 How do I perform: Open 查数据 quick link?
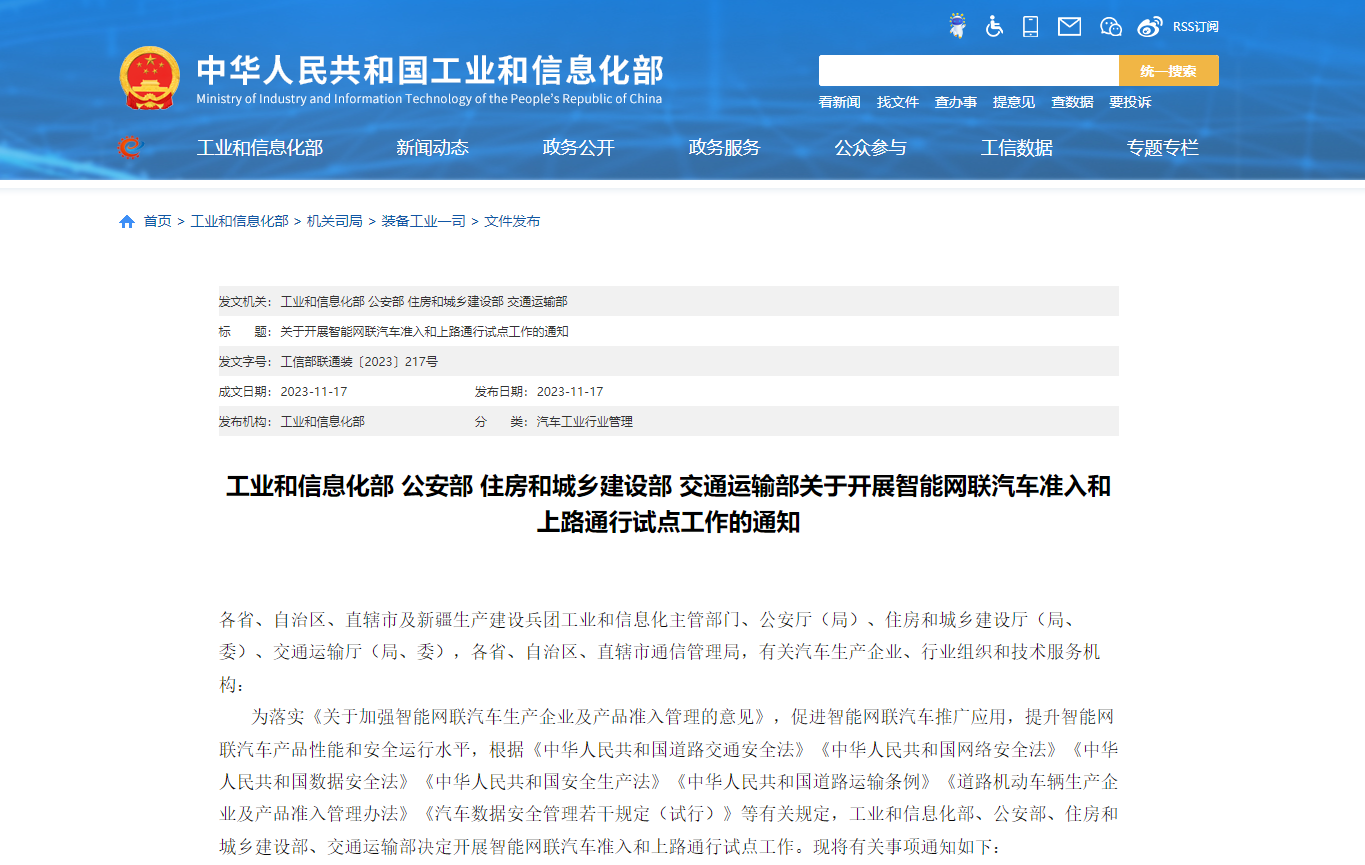1072,102
